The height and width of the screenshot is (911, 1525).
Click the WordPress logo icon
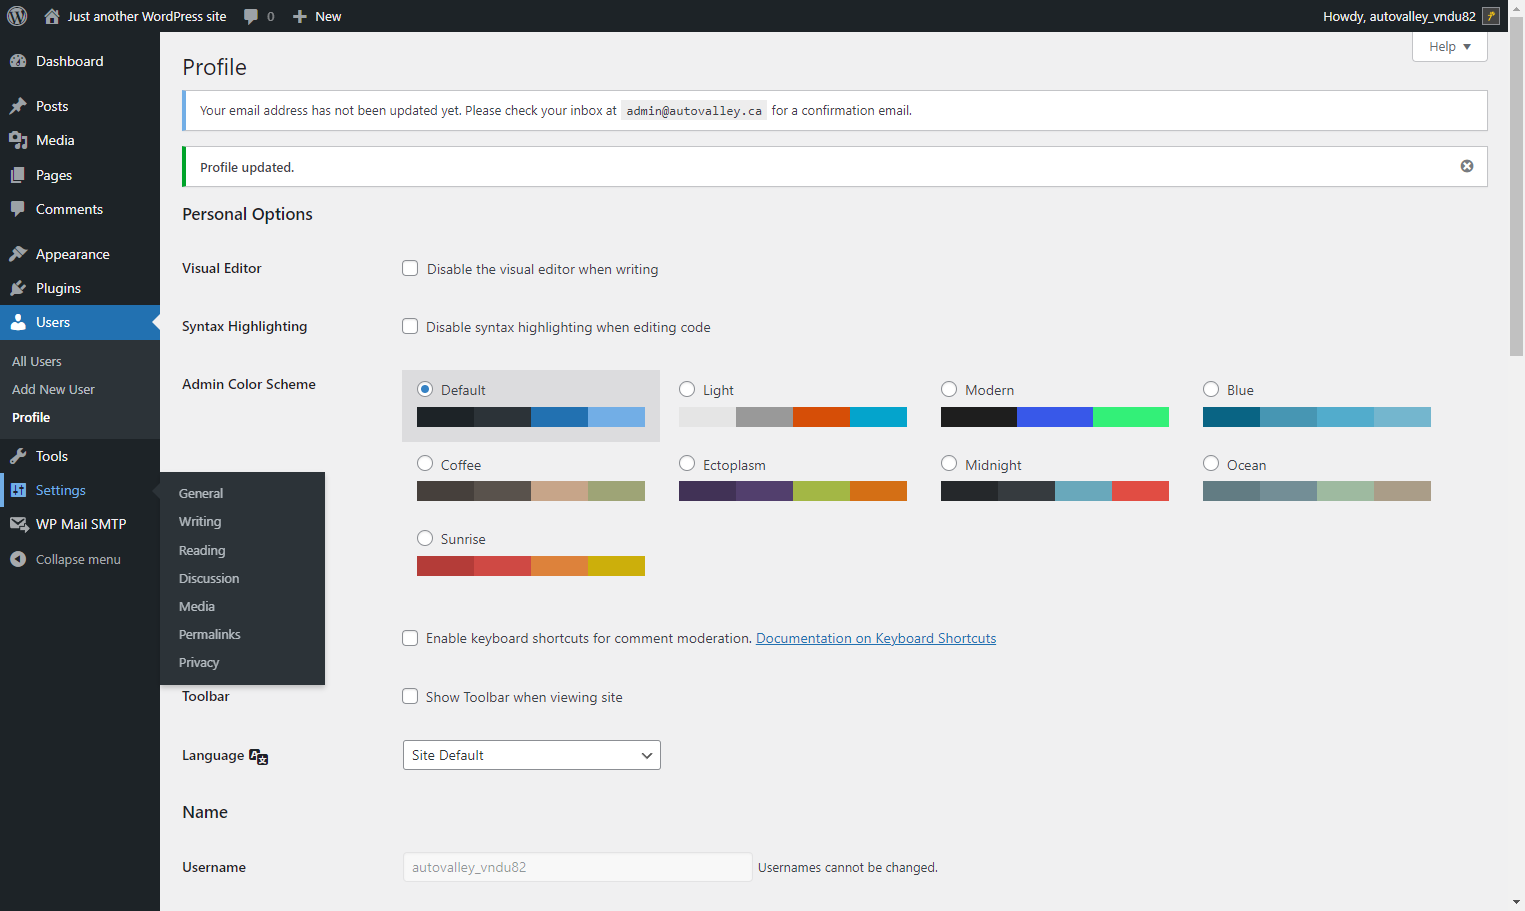click(17, 16)
